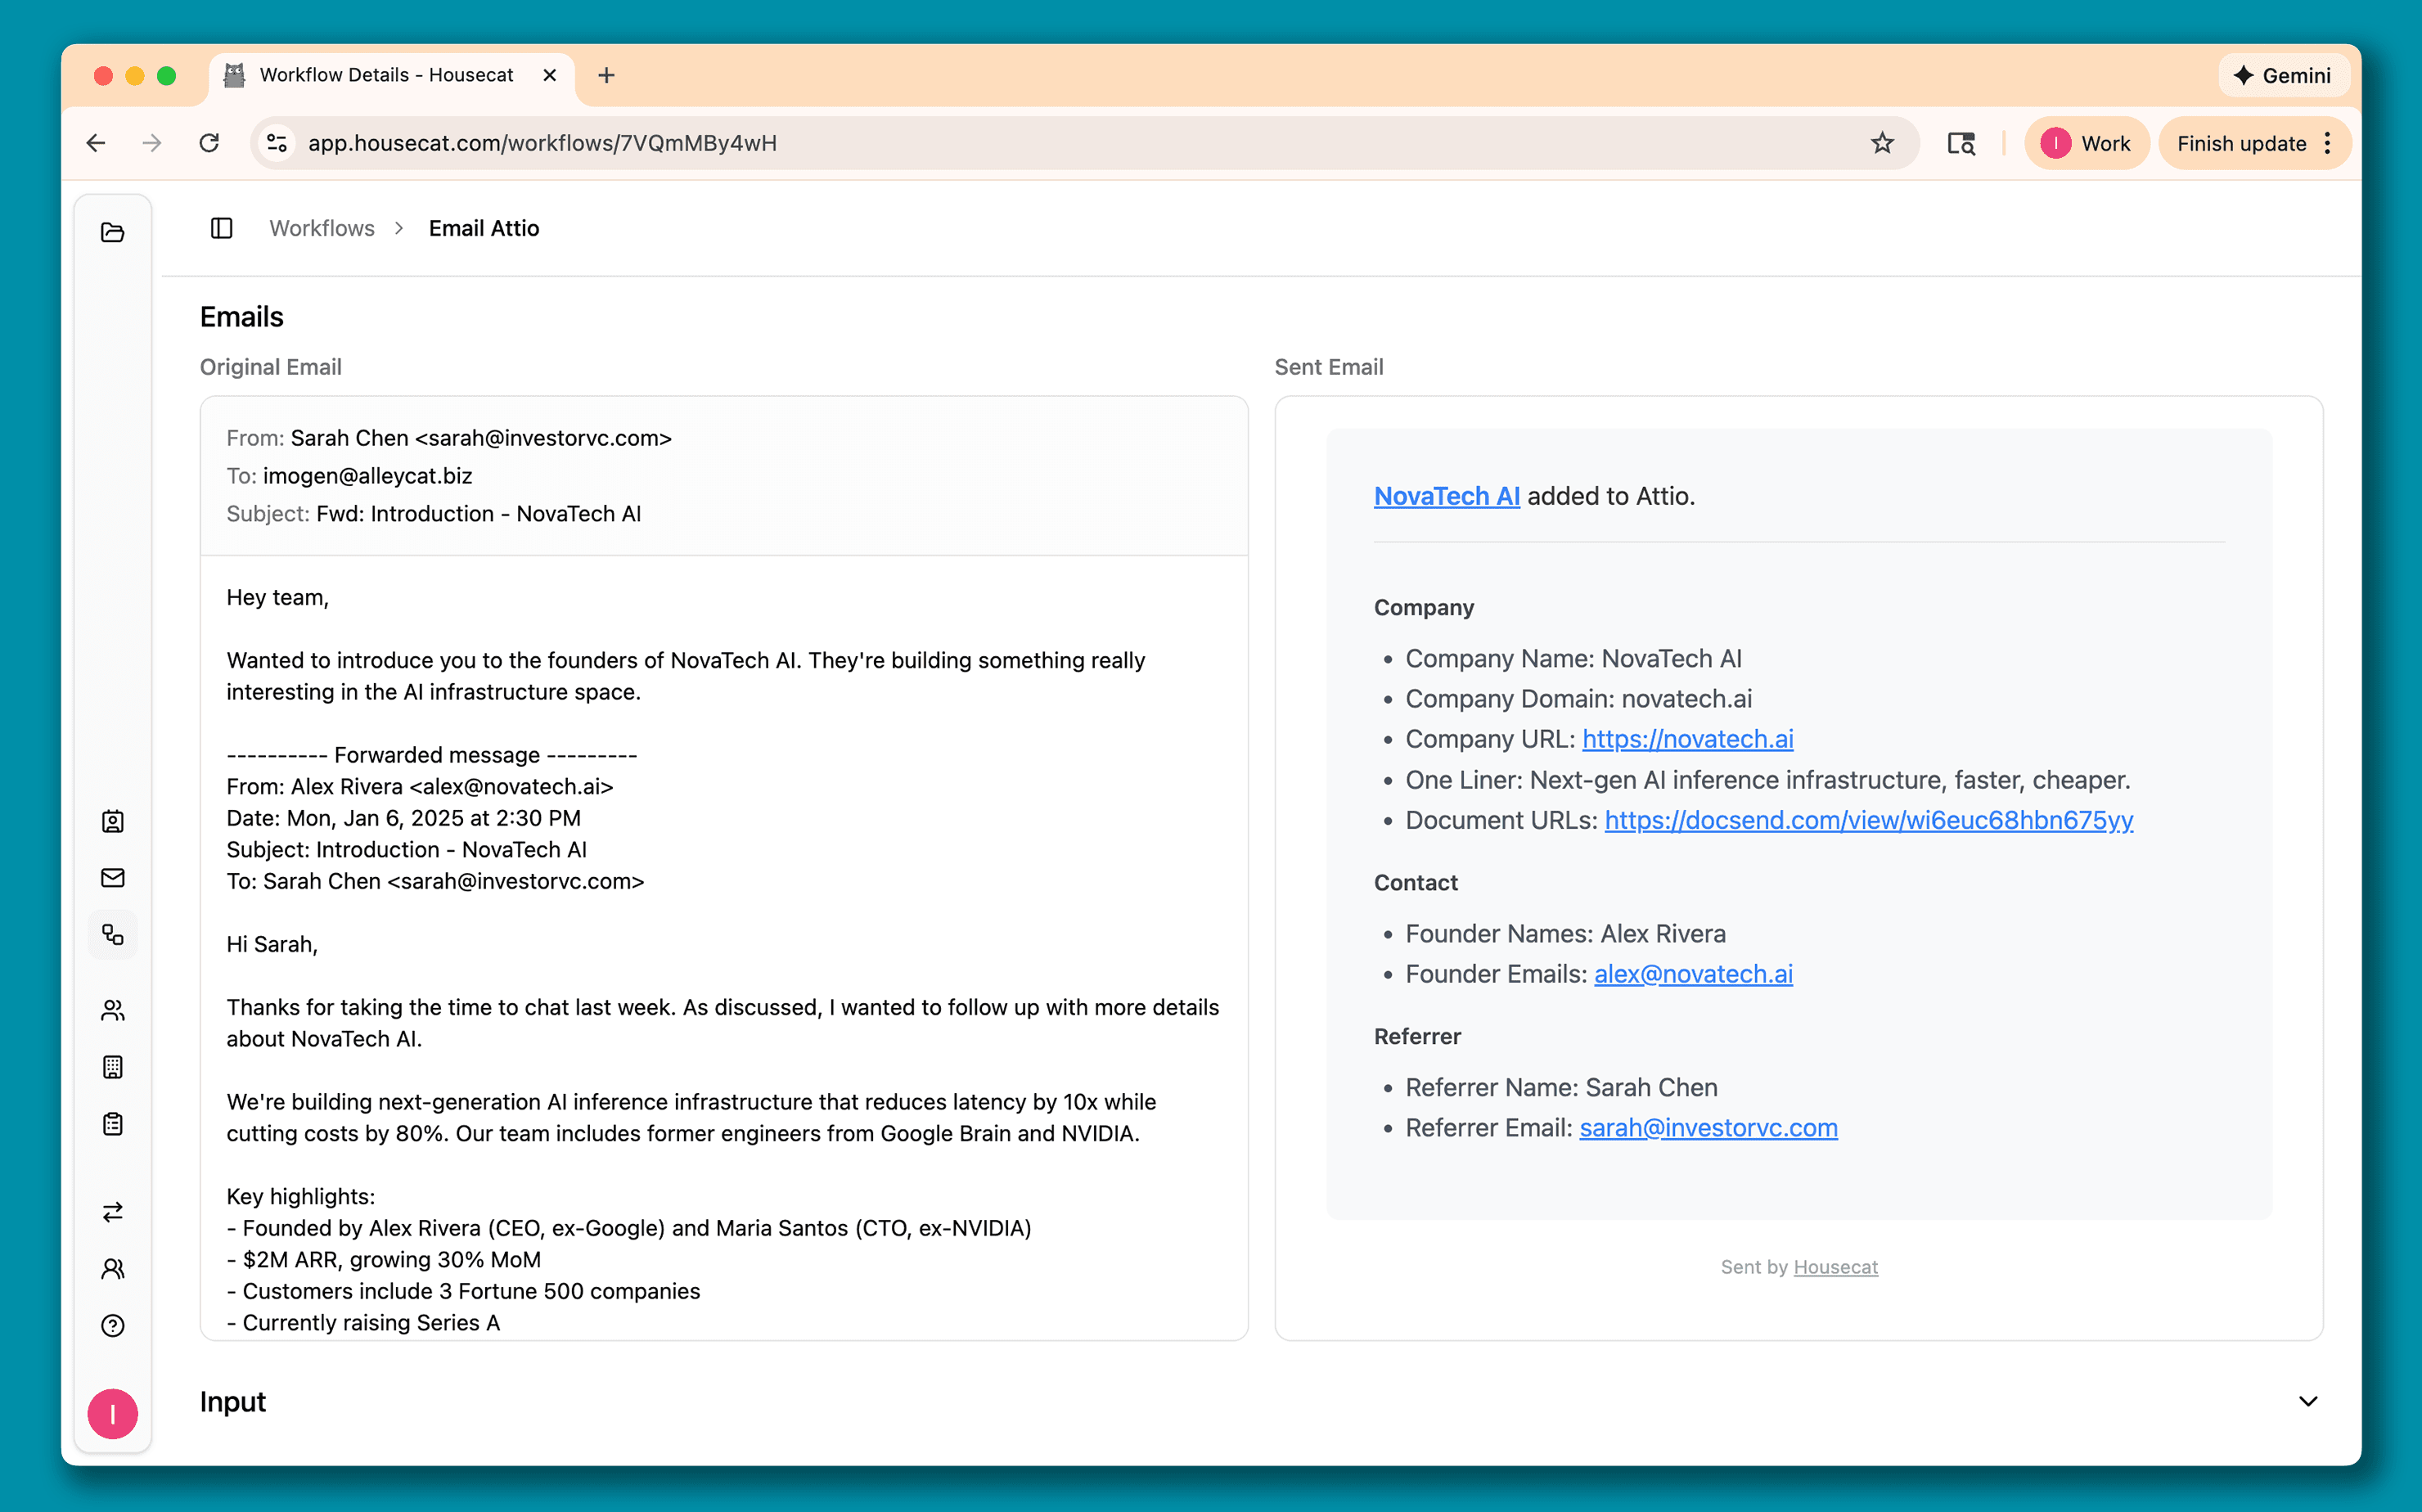Image resolution: width=2422 pixels, height=1512 pixels.
Task: Expand the Input section chevron
Action: [2307, 1401]
